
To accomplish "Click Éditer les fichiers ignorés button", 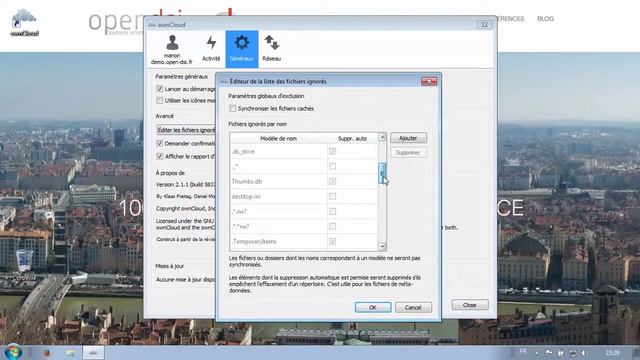I will pyautogui.click(x=186, y=130).
